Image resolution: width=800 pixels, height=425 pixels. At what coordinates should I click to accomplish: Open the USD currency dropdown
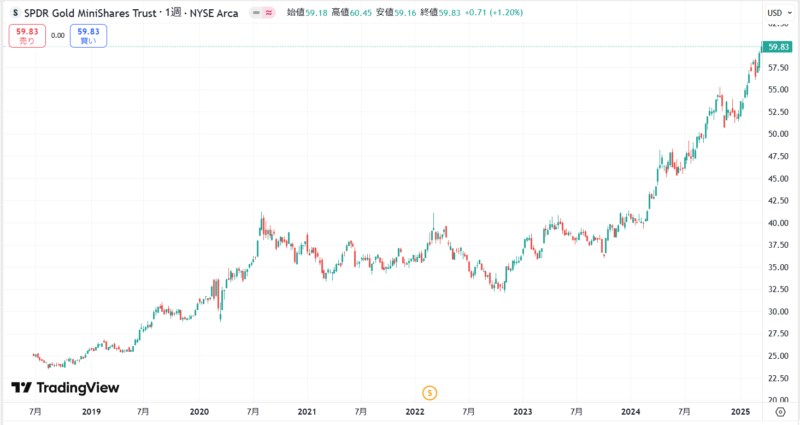[779, 13]
